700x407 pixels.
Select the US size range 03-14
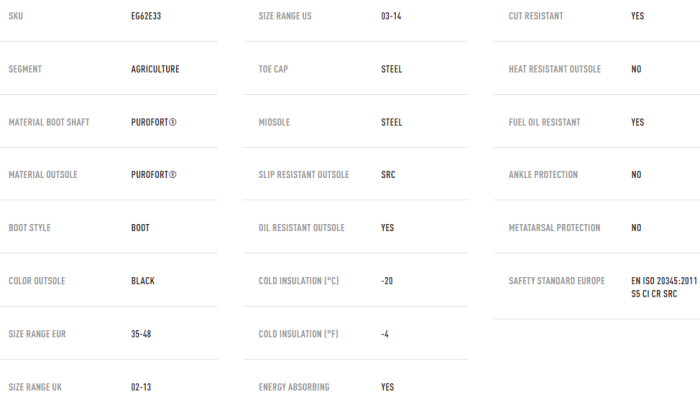pyautogui.click(x=394, y=16)
